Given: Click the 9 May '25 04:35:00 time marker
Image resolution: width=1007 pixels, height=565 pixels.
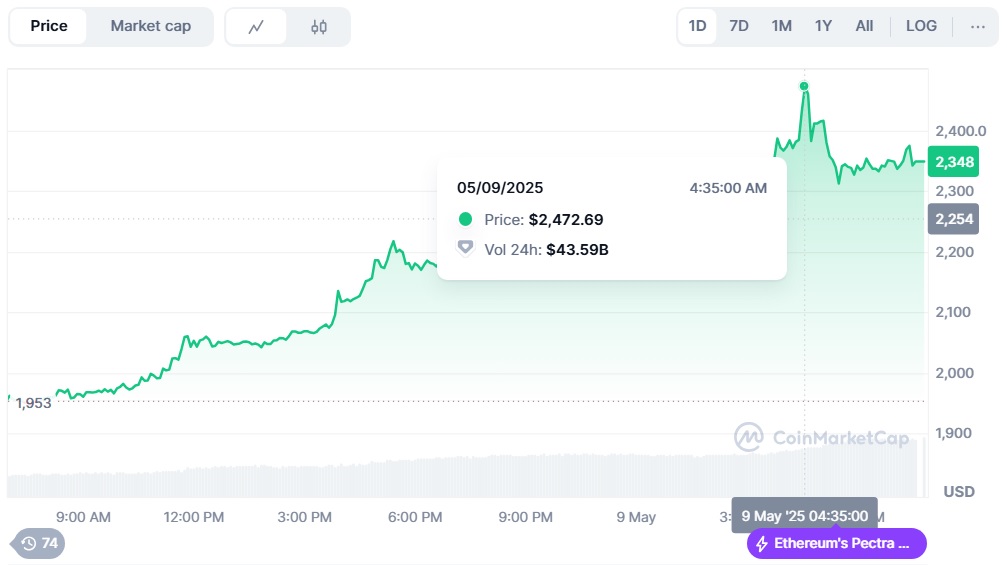Looking at the screenshot, I should point(804,516).
